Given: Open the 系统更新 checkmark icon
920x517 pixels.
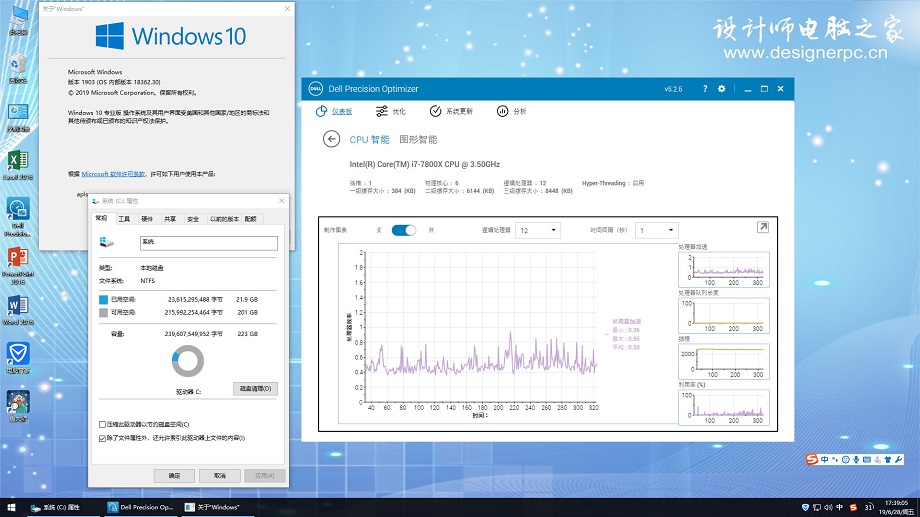Looking at the screenshot, I should tap(435, 111).
